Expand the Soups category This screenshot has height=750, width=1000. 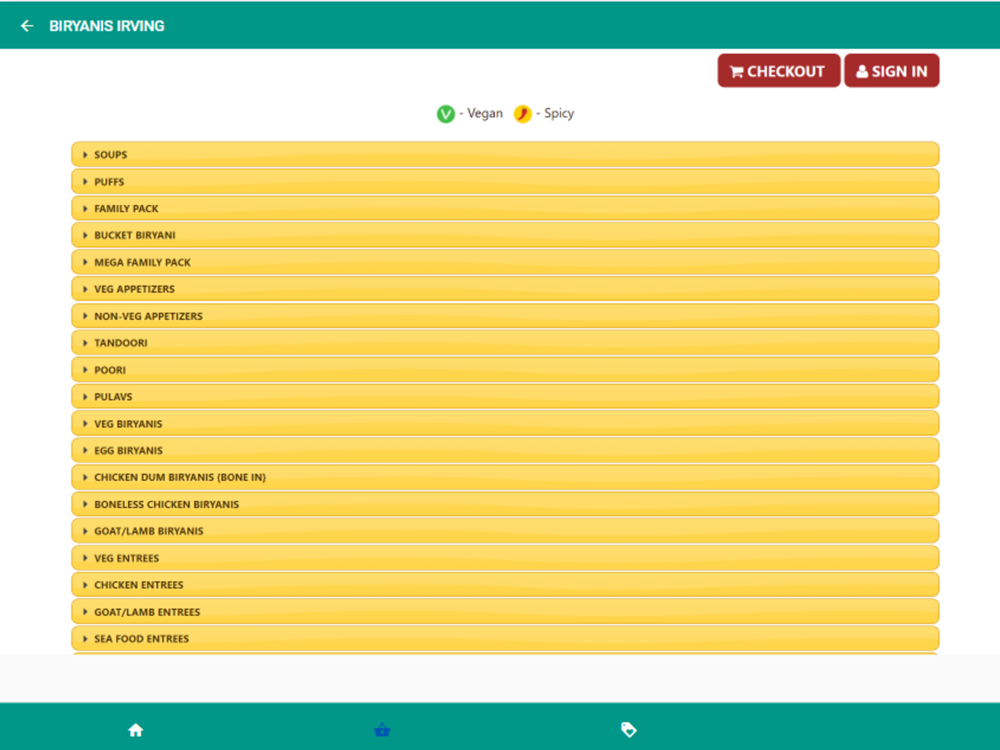coord(505,154)
